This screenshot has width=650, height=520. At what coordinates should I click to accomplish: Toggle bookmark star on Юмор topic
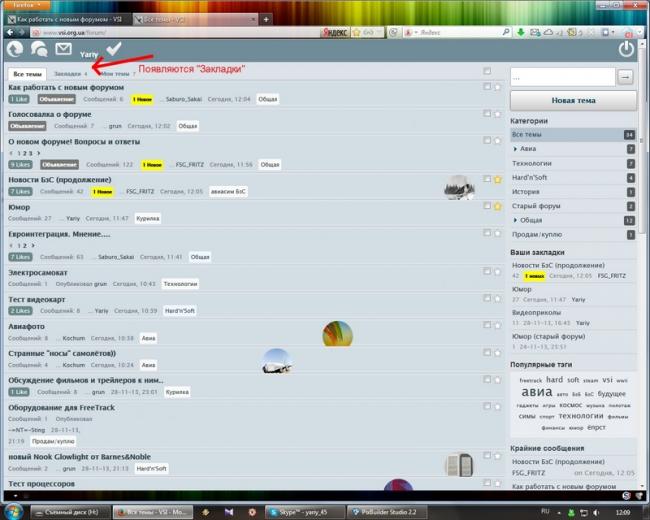click(x=497, y=206)
